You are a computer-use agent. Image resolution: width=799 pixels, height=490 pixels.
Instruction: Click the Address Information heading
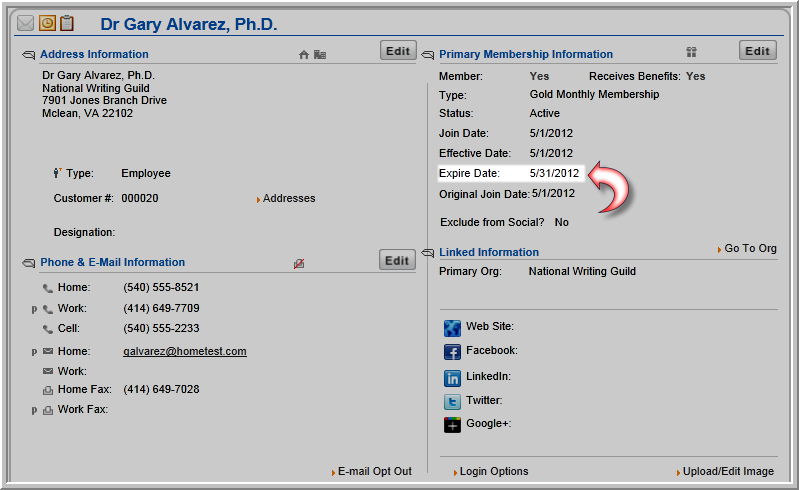94,54
